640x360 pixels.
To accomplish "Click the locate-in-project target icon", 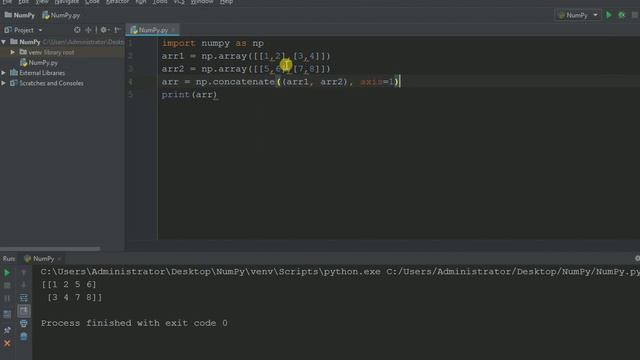I will tap(77, 30).
